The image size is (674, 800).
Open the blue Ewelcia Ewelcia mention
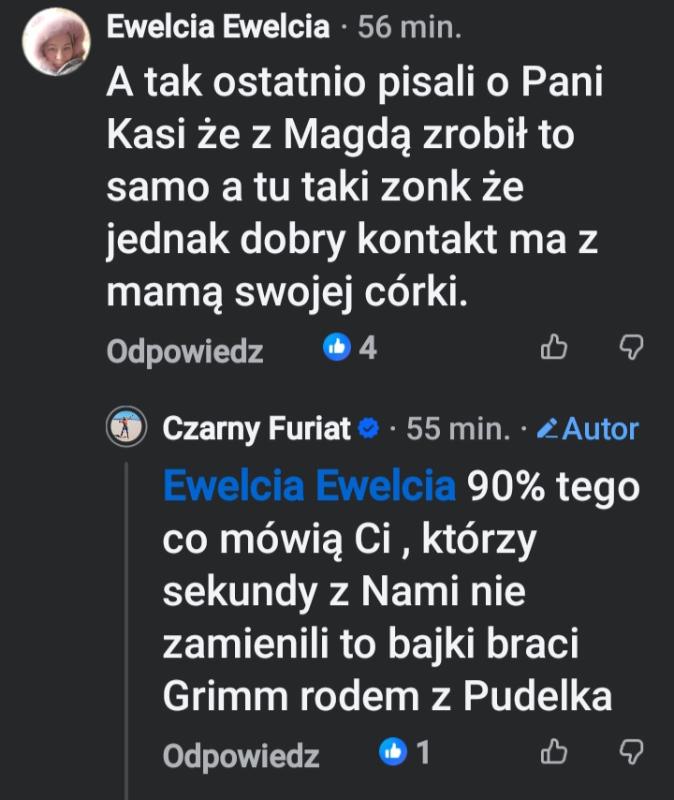tap(308, 487)
